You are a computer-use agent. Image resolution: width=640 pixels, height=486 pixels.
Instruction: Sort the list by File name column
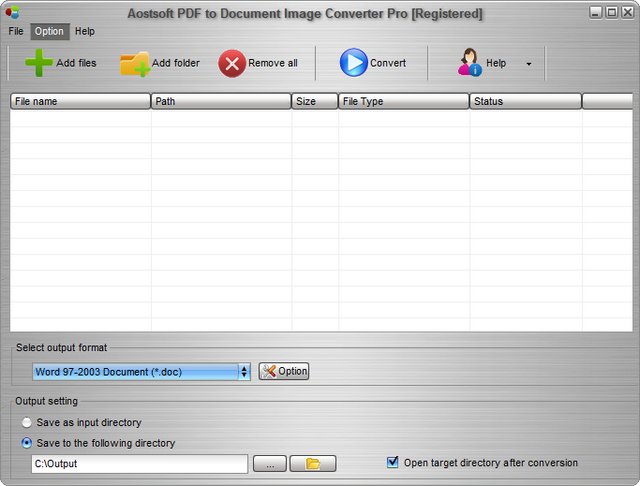80,101
